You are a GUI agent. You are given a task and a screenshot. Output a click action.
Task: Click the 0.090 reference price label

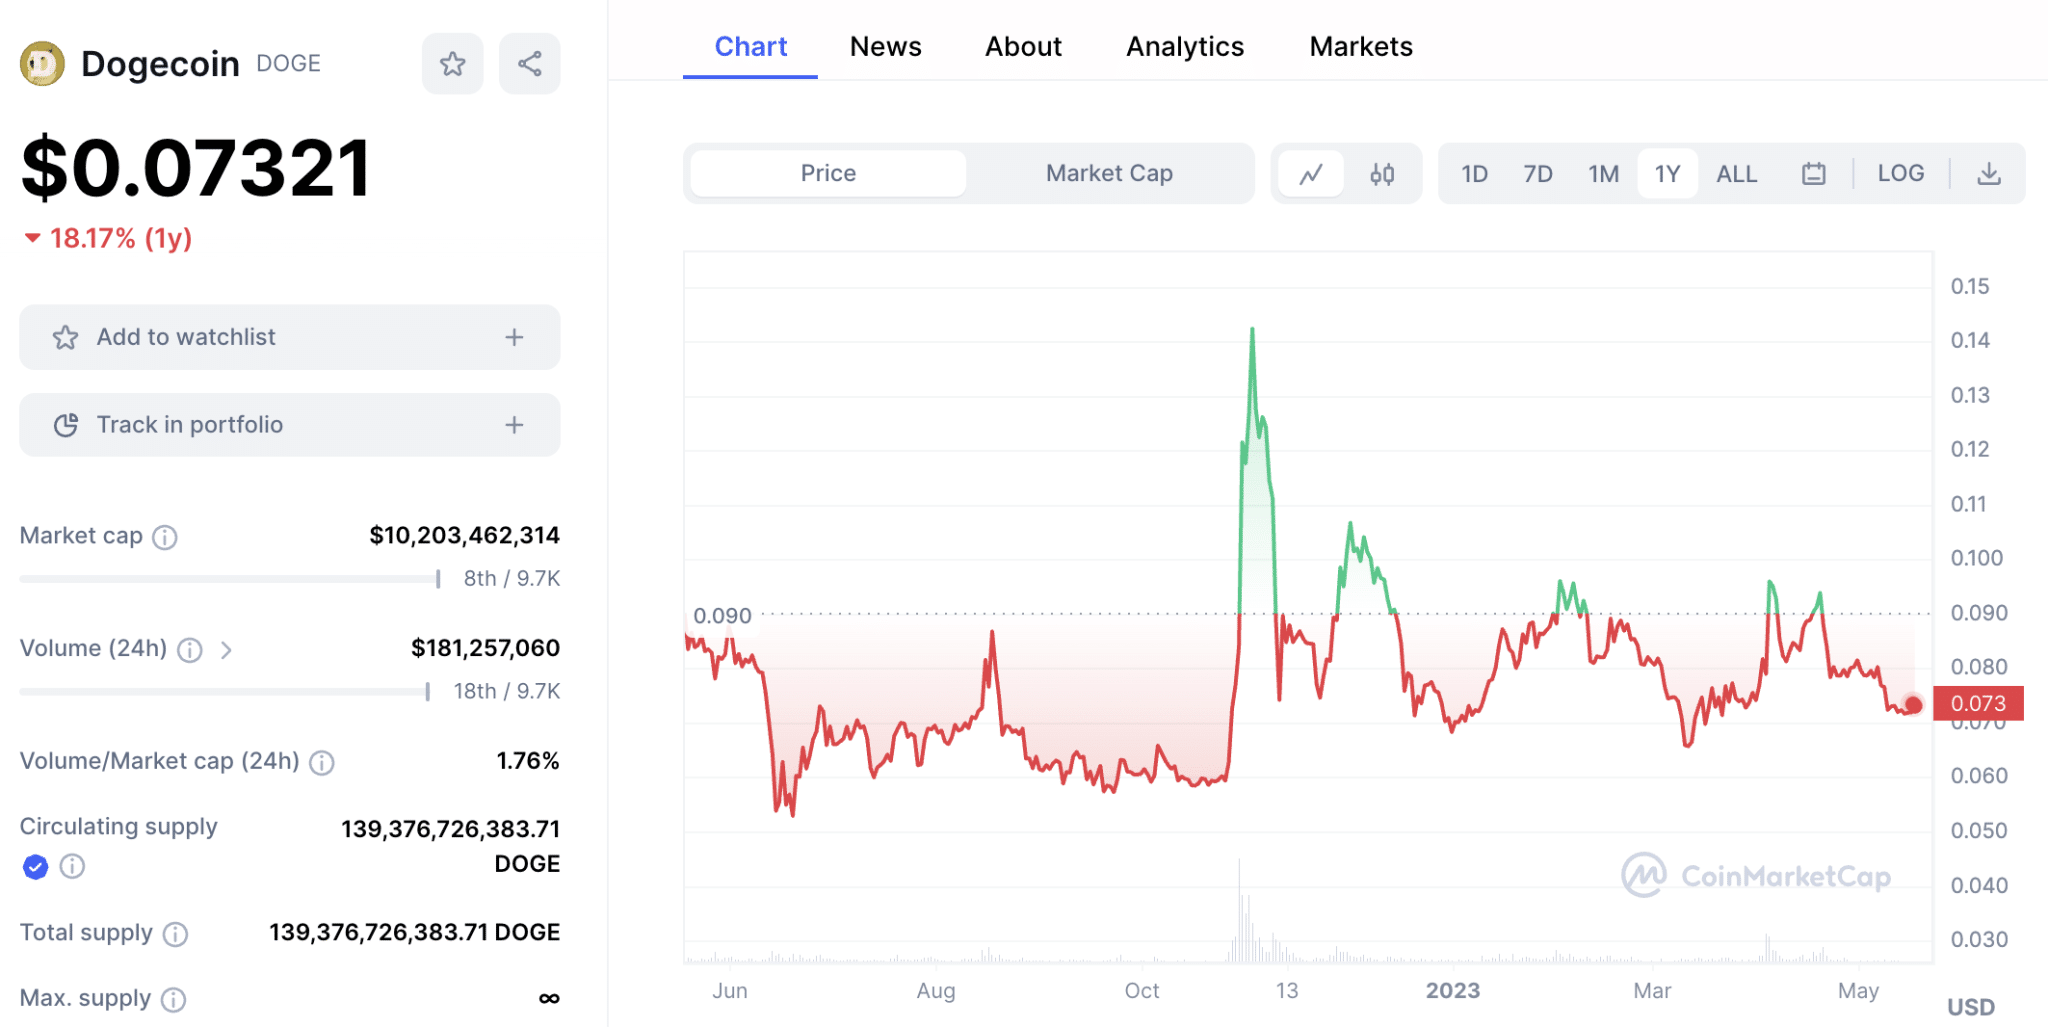(722, 616)
